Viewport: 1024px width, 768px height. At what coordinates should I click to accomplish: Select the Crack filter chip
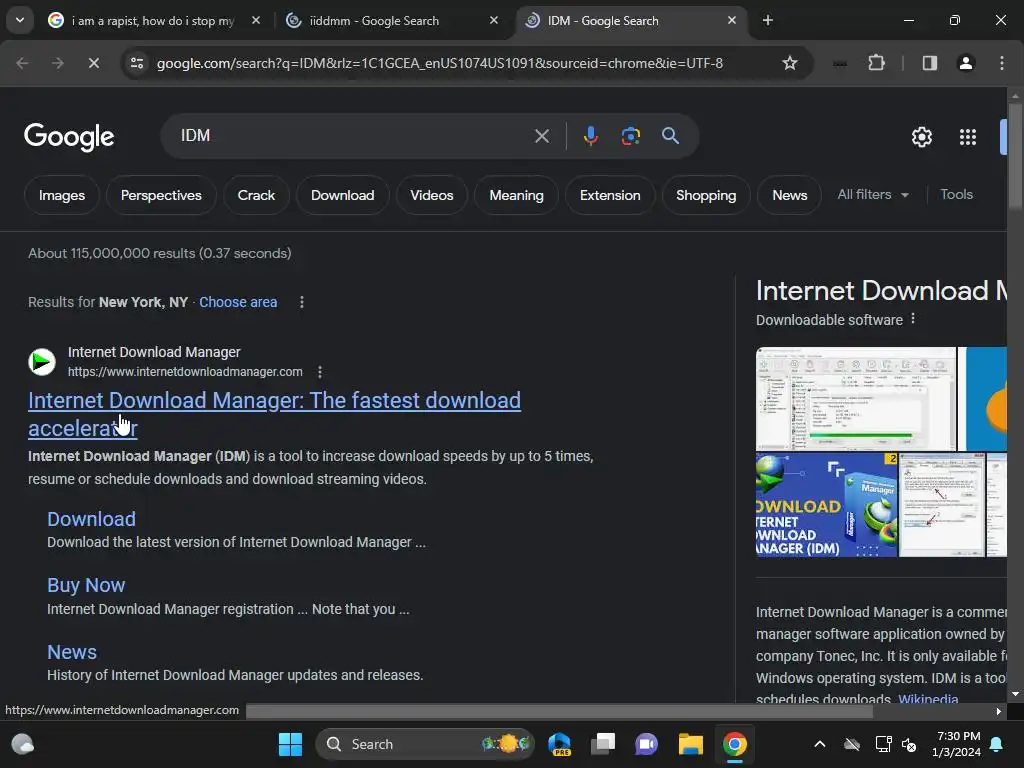256,195
